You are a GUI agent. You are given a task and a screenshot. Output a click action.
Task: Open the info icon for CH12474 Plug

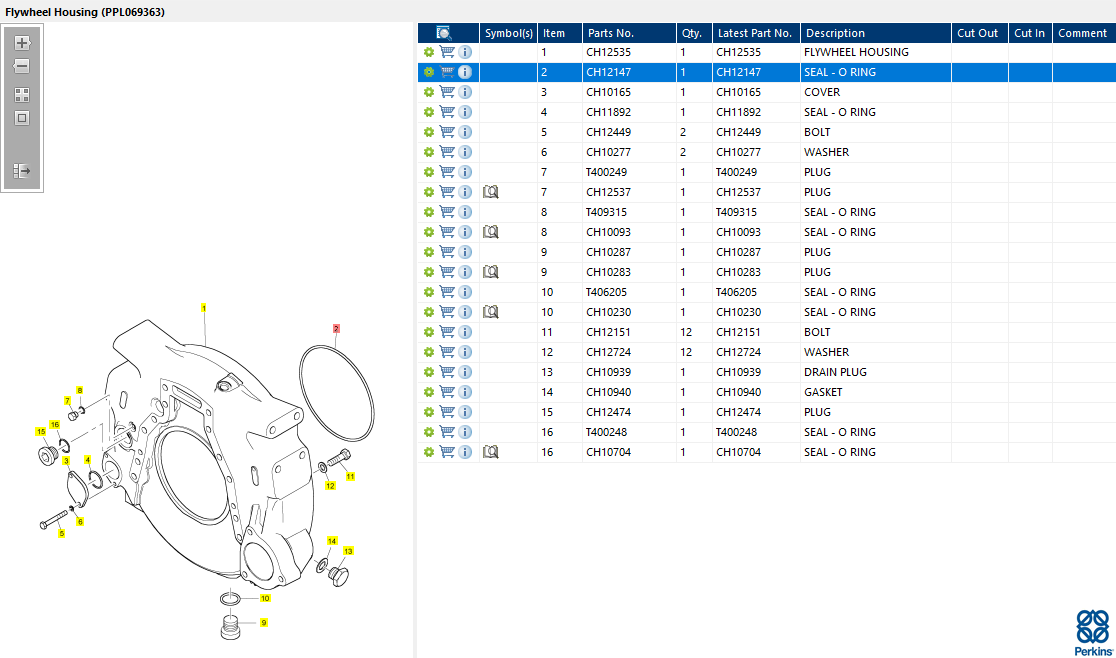coord(465,412)
